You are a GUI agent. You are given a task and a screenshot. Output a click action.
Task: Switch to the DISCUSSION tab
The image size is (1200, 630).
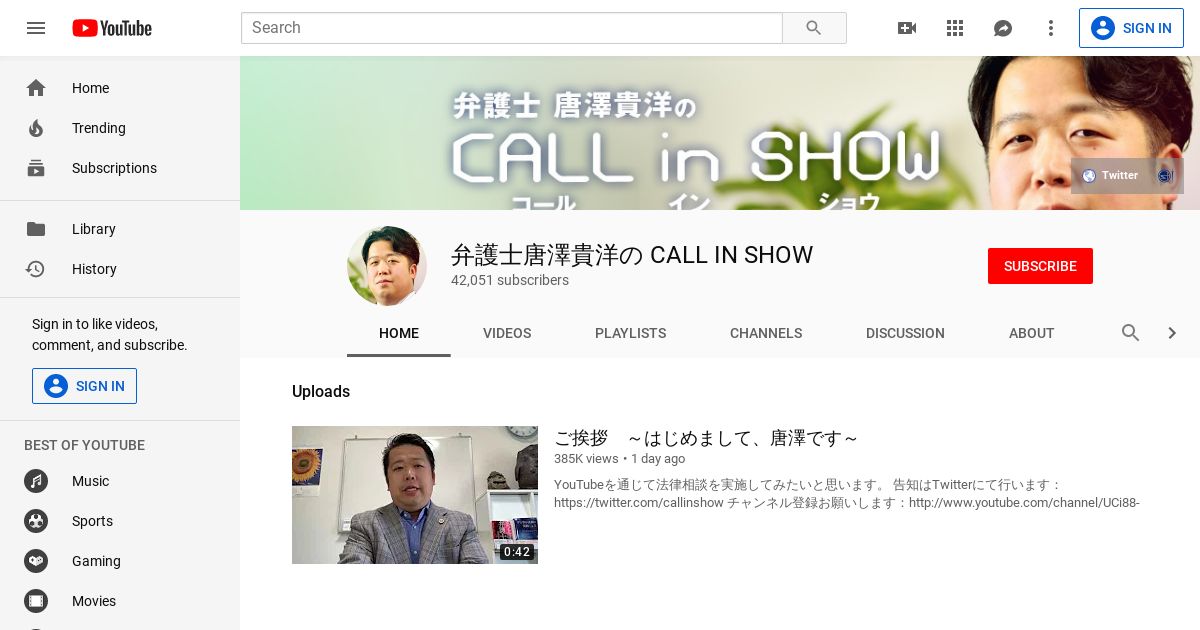(x=905, y=333)
